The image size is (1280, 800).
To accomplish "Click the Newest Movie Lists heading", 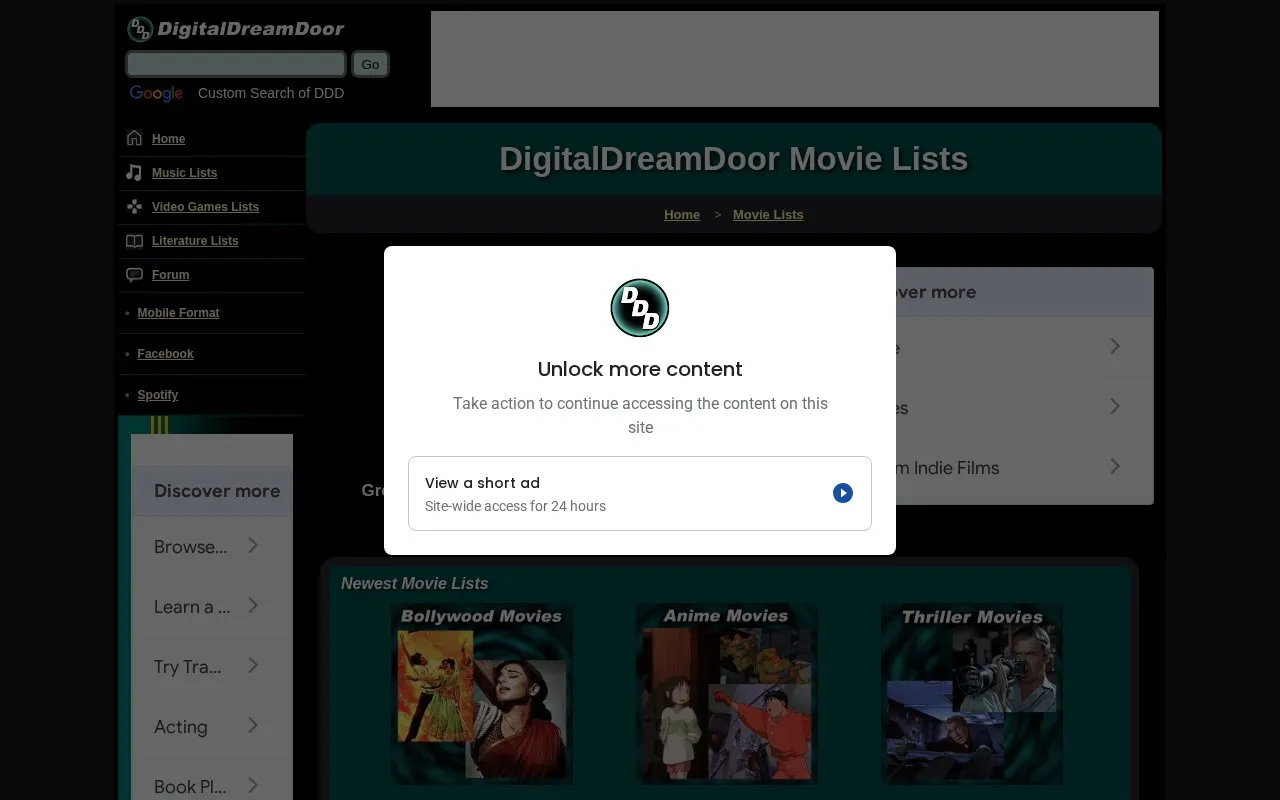I will [x=415, y=583].
